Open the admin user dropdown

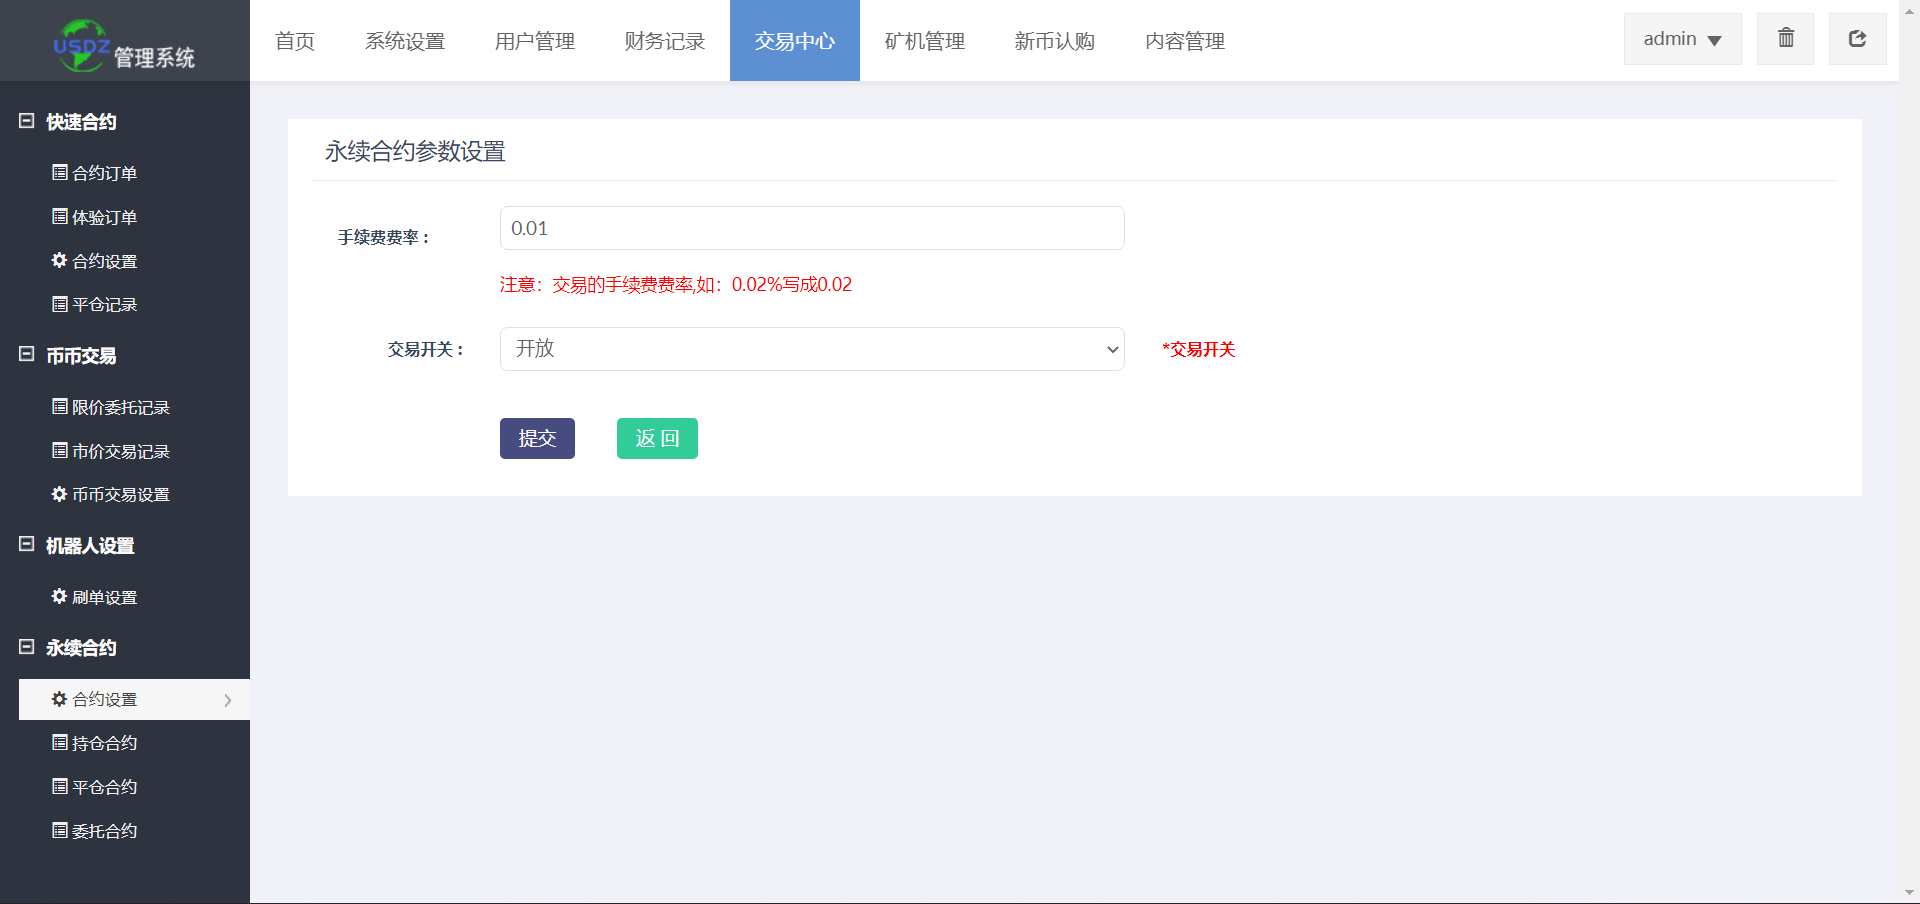pos(1682,39)
